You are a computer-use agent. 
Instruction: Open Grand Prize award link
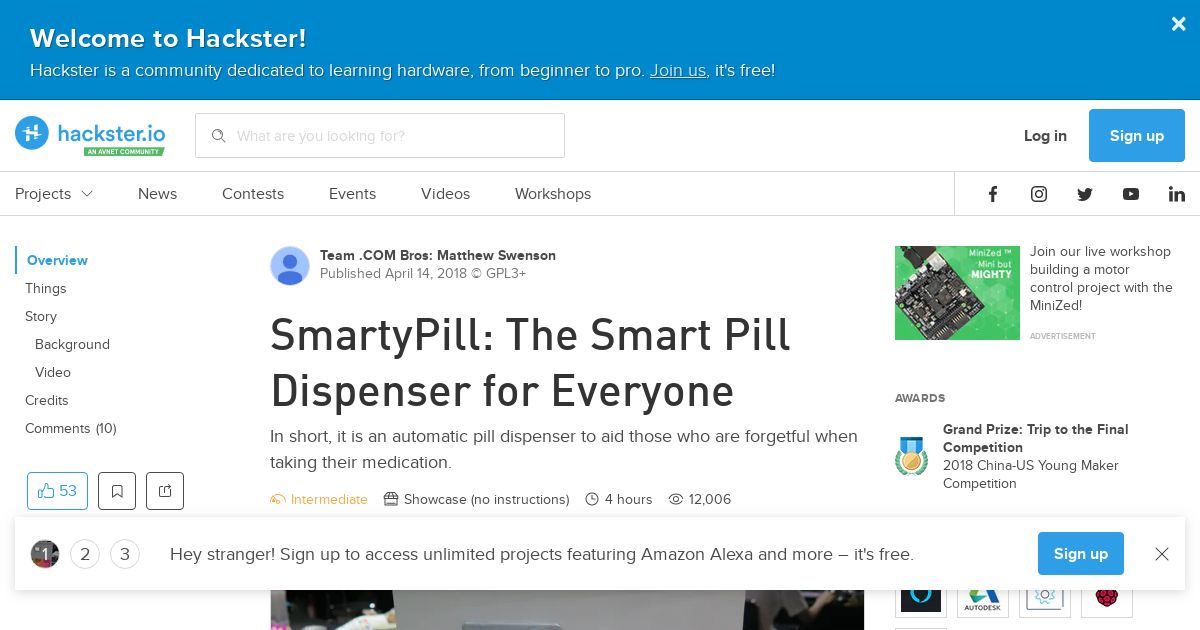[x=1036, y=438]
